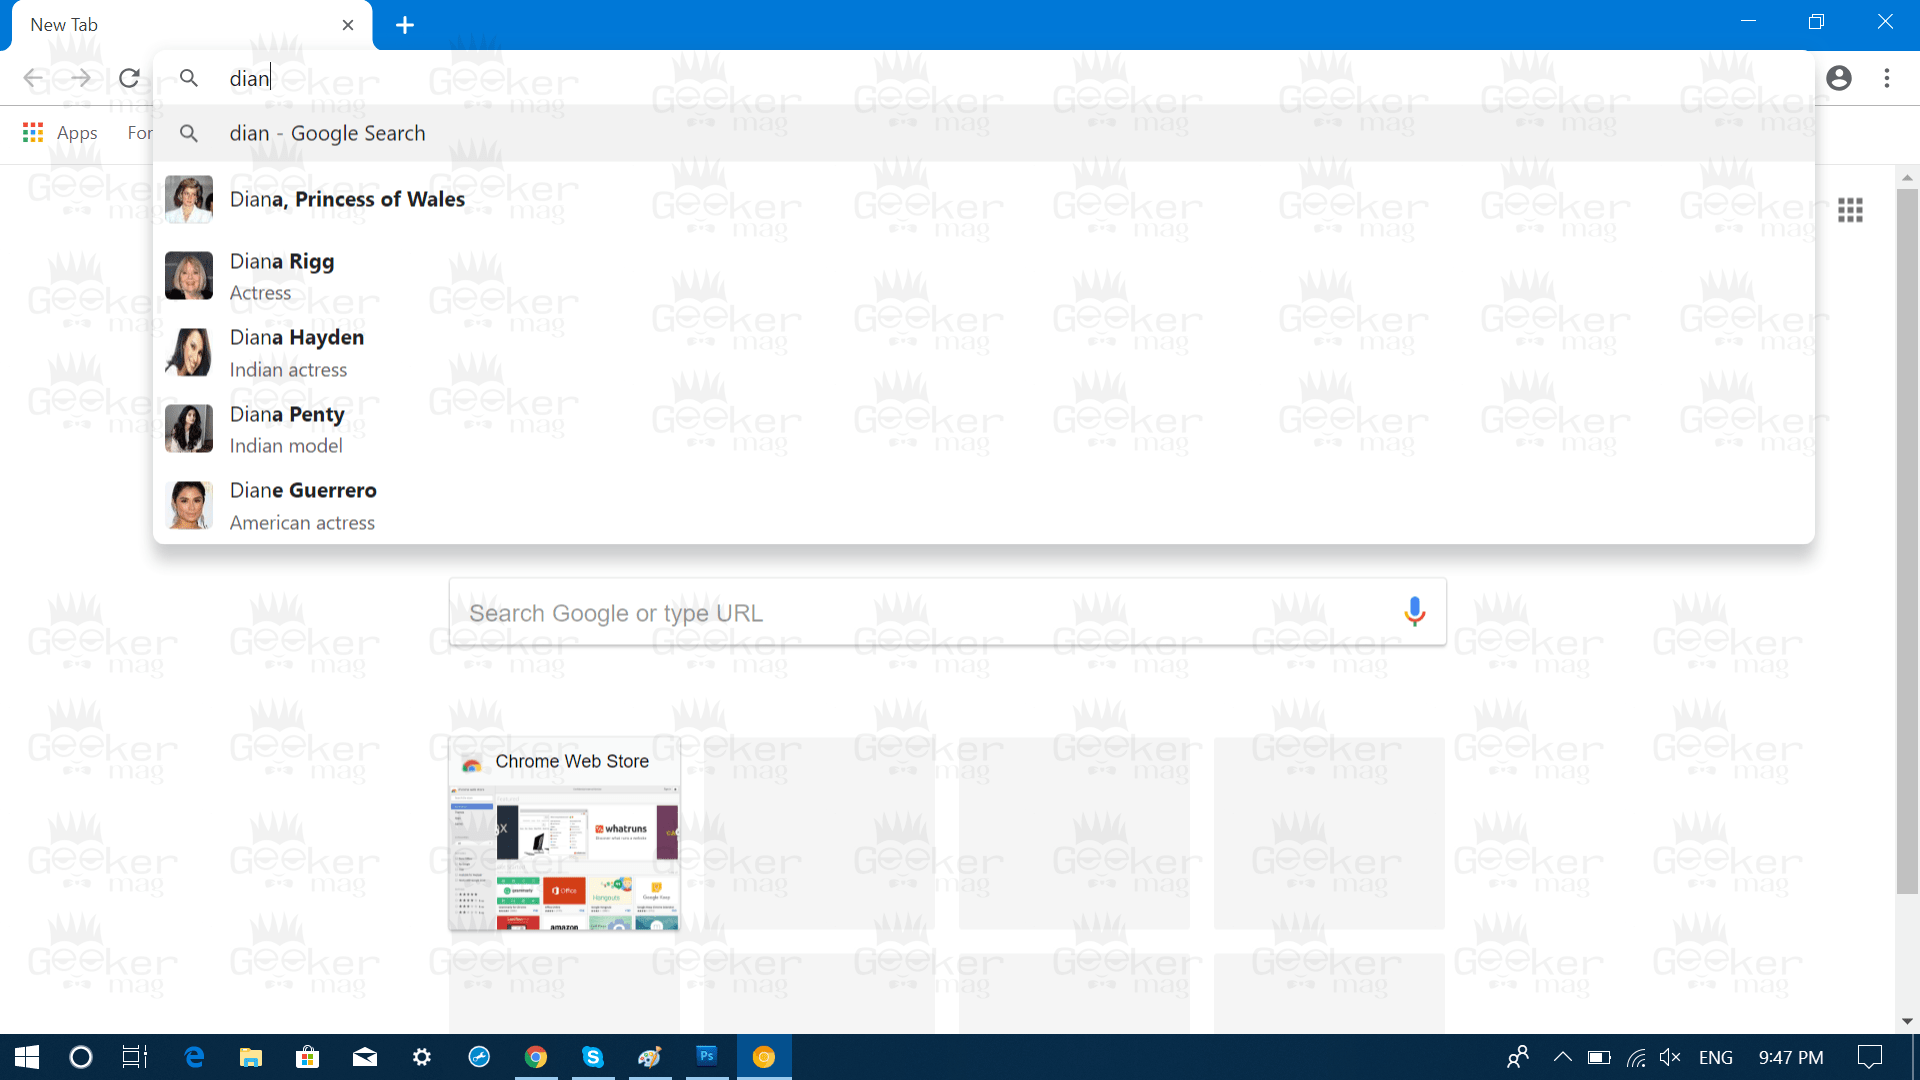
Task: Click Diane Guerrero's portrait thumbnail
Action: (x=189, y=505)
